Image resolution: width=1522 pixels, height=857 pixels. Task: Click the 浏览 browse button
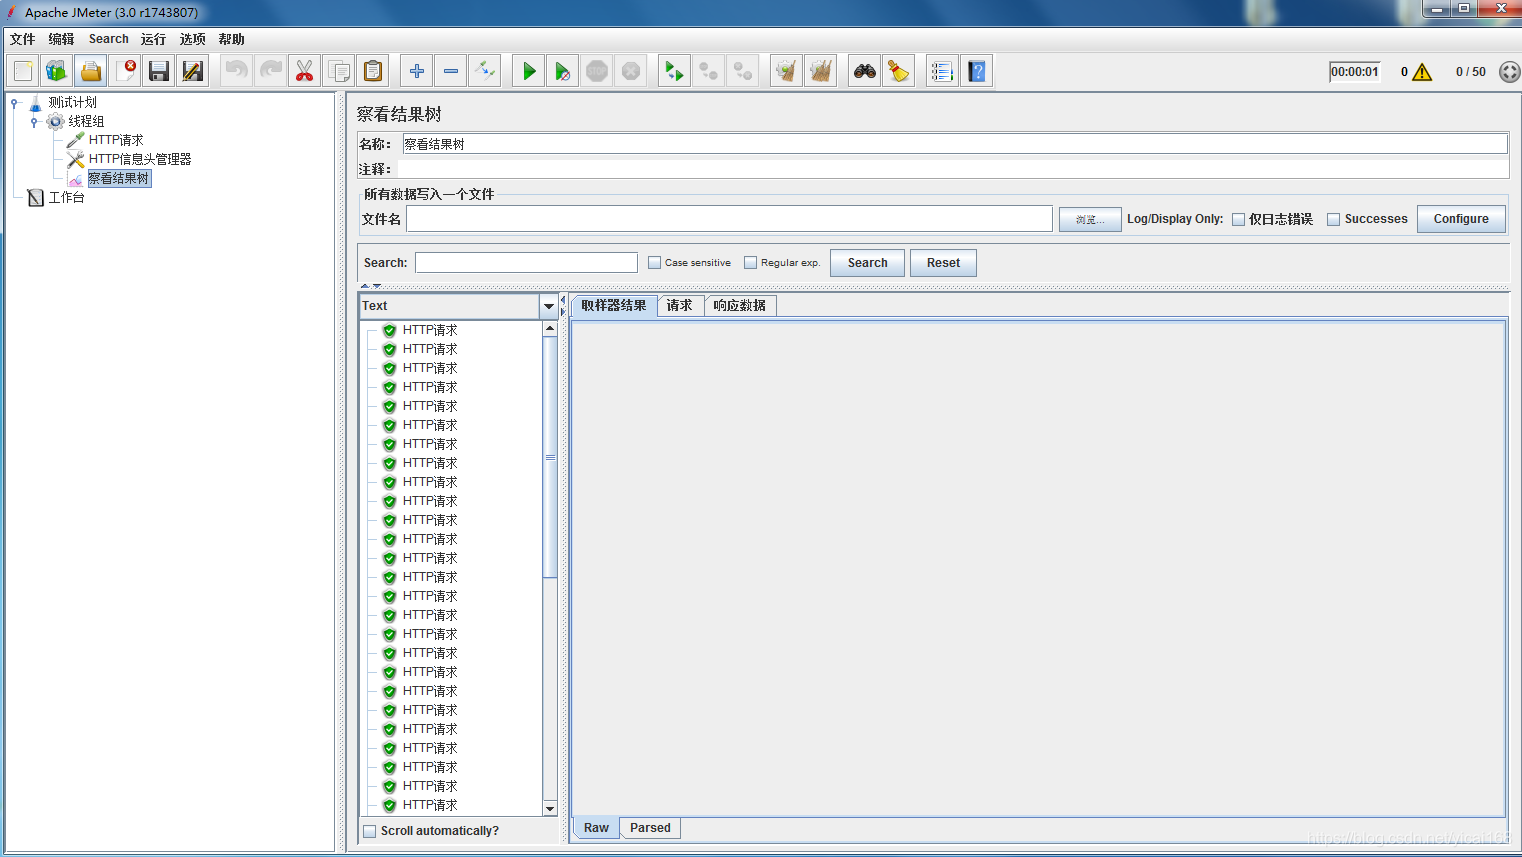(1089, 219)
